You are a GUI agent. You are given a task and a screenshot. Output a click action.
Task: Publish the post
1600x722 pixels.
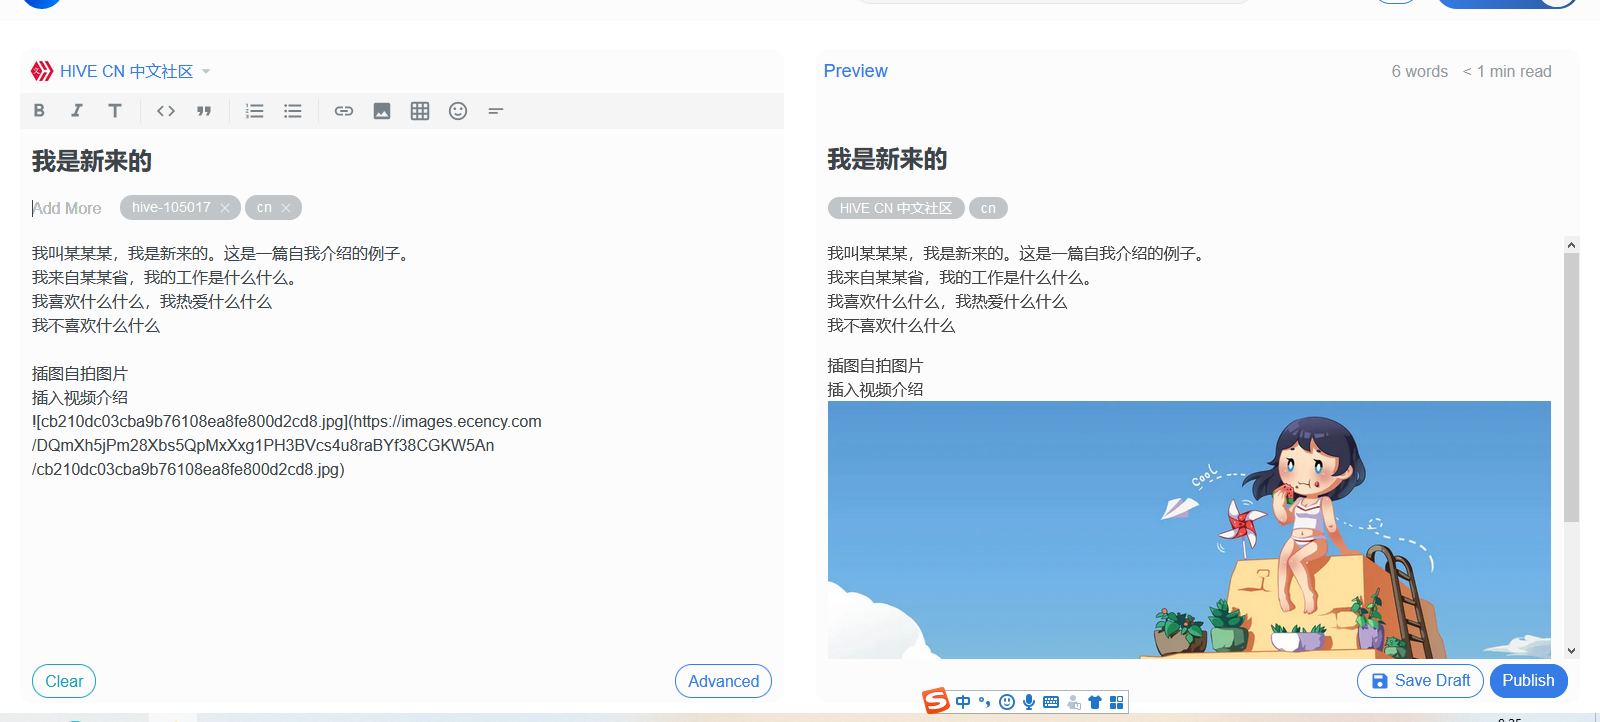pyautogui.click(x=1528, y=681)
